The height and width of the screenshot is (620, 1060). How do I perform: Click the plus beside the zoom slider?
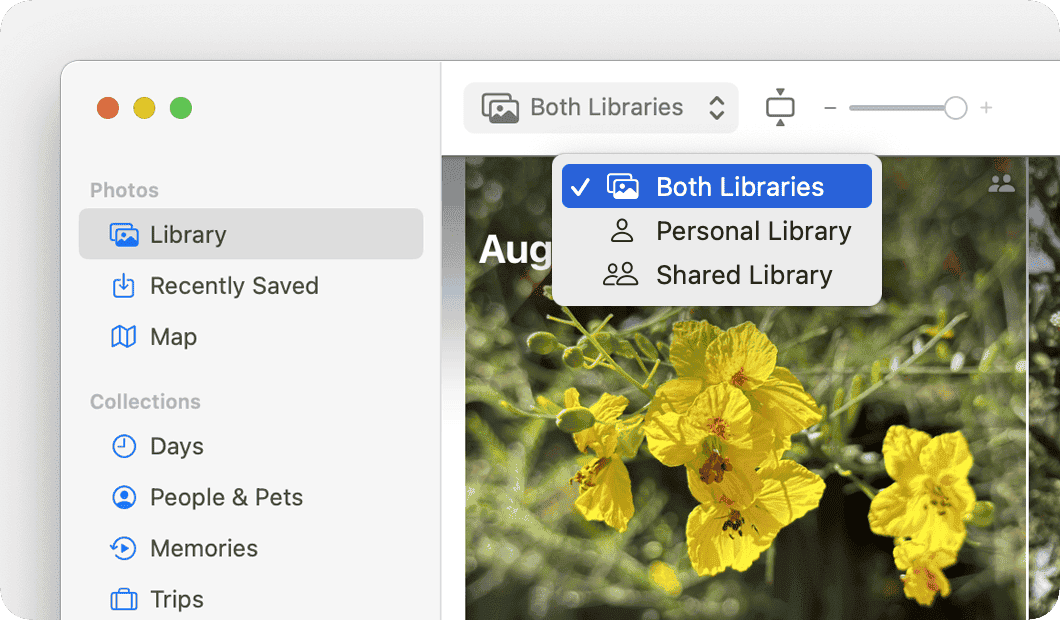pos(986,107)
